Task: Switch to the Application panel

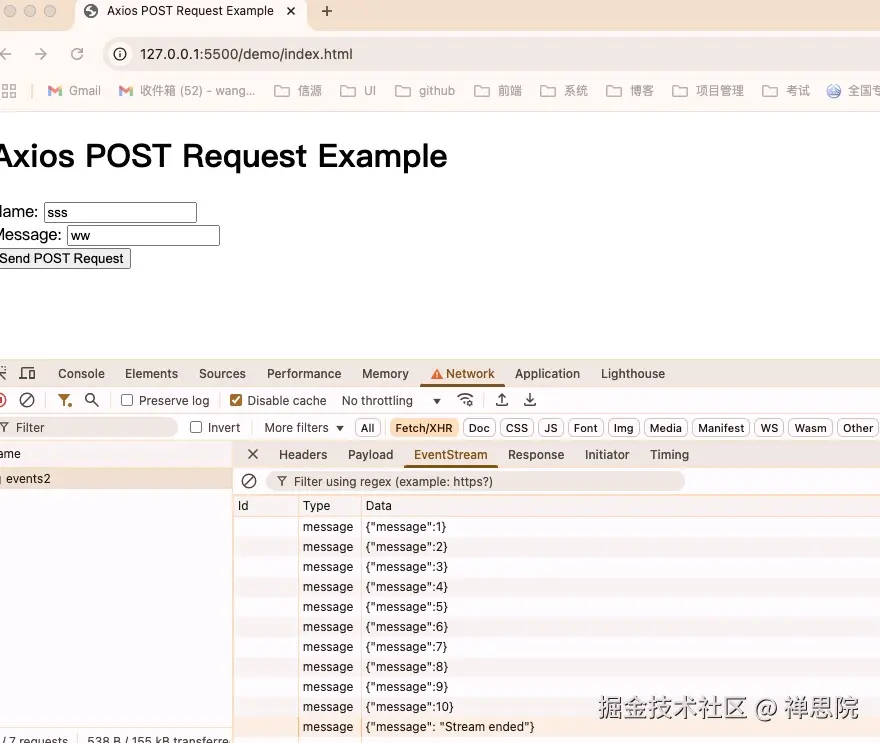Action: [x=547, y=374]
